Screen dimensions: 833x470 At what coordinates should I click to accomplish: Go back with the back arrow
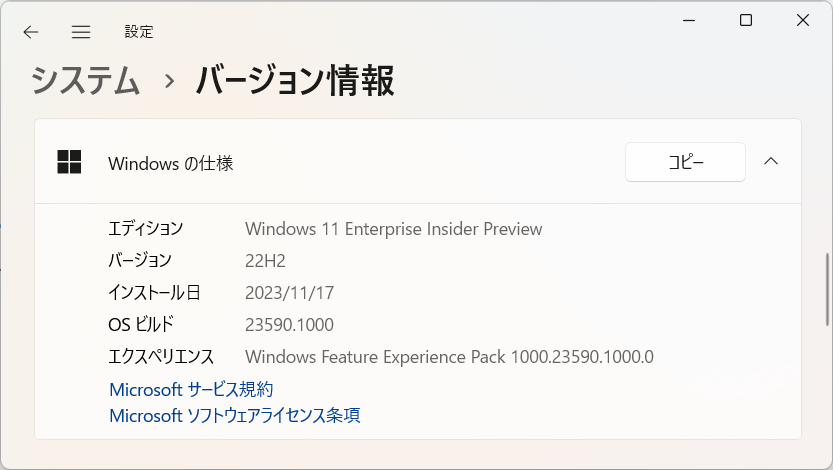click(x=31, y=32)
